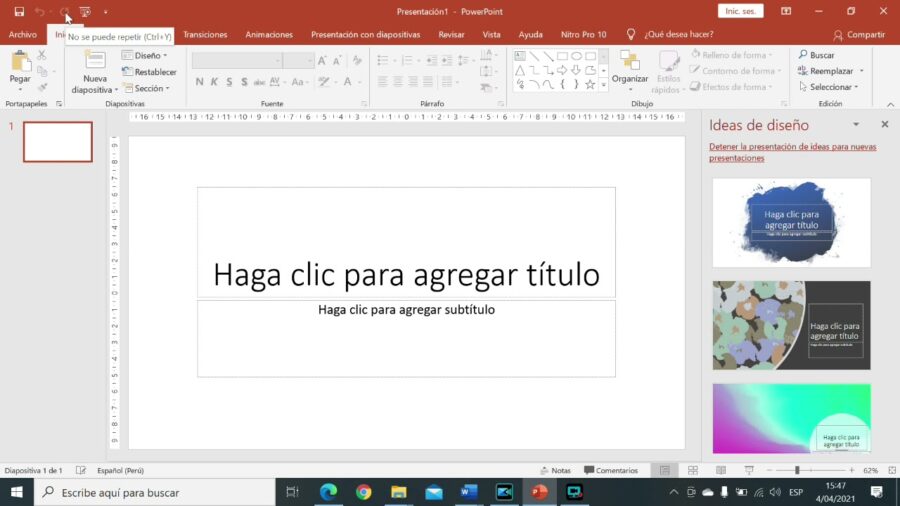Toggle bold (N) formatting
The height and width of the screenshot is (506, 900).
199,82
